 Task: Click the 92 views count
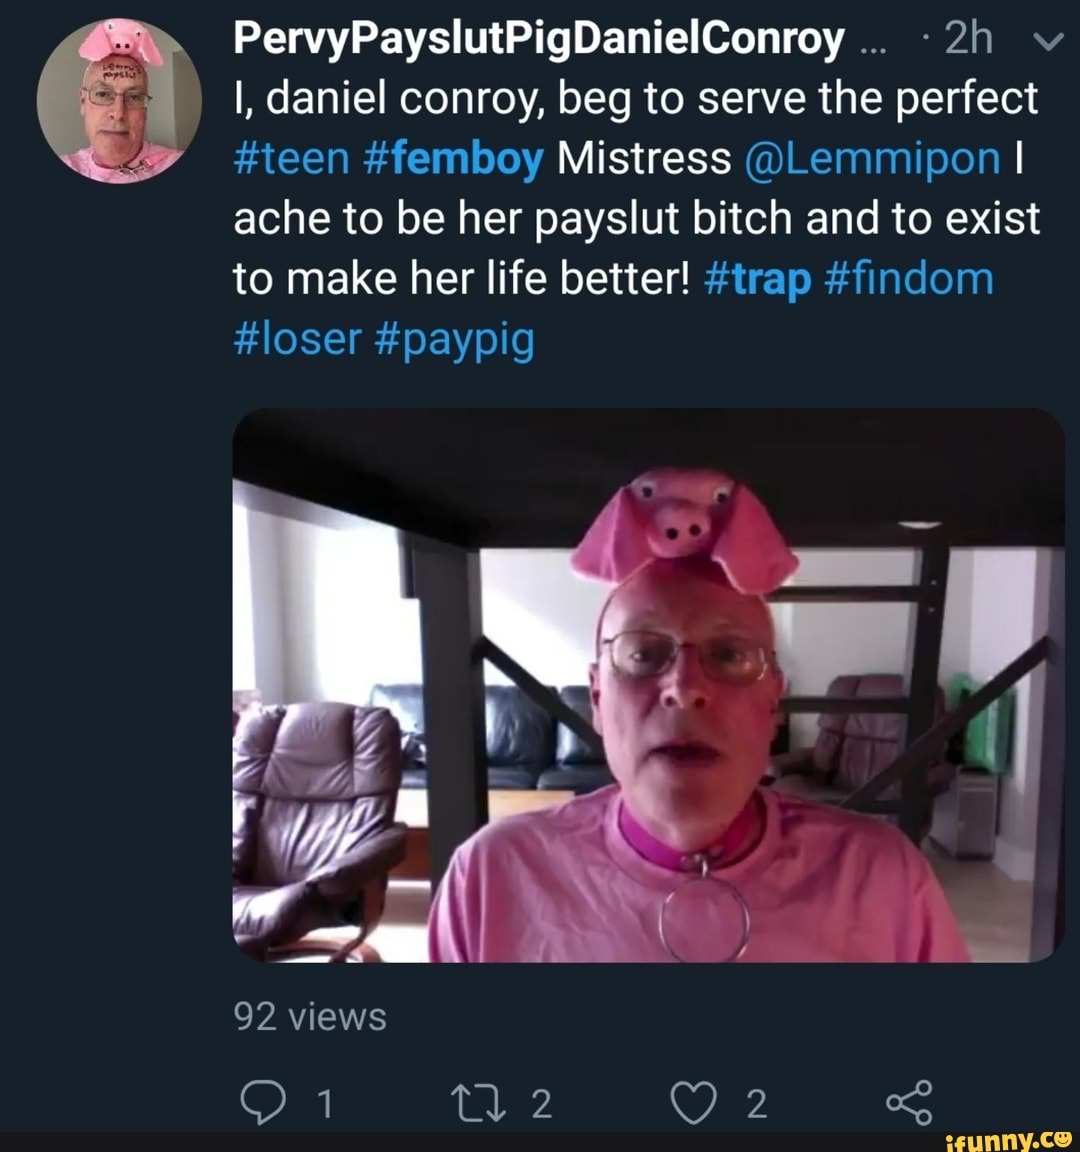(309, 1016)
